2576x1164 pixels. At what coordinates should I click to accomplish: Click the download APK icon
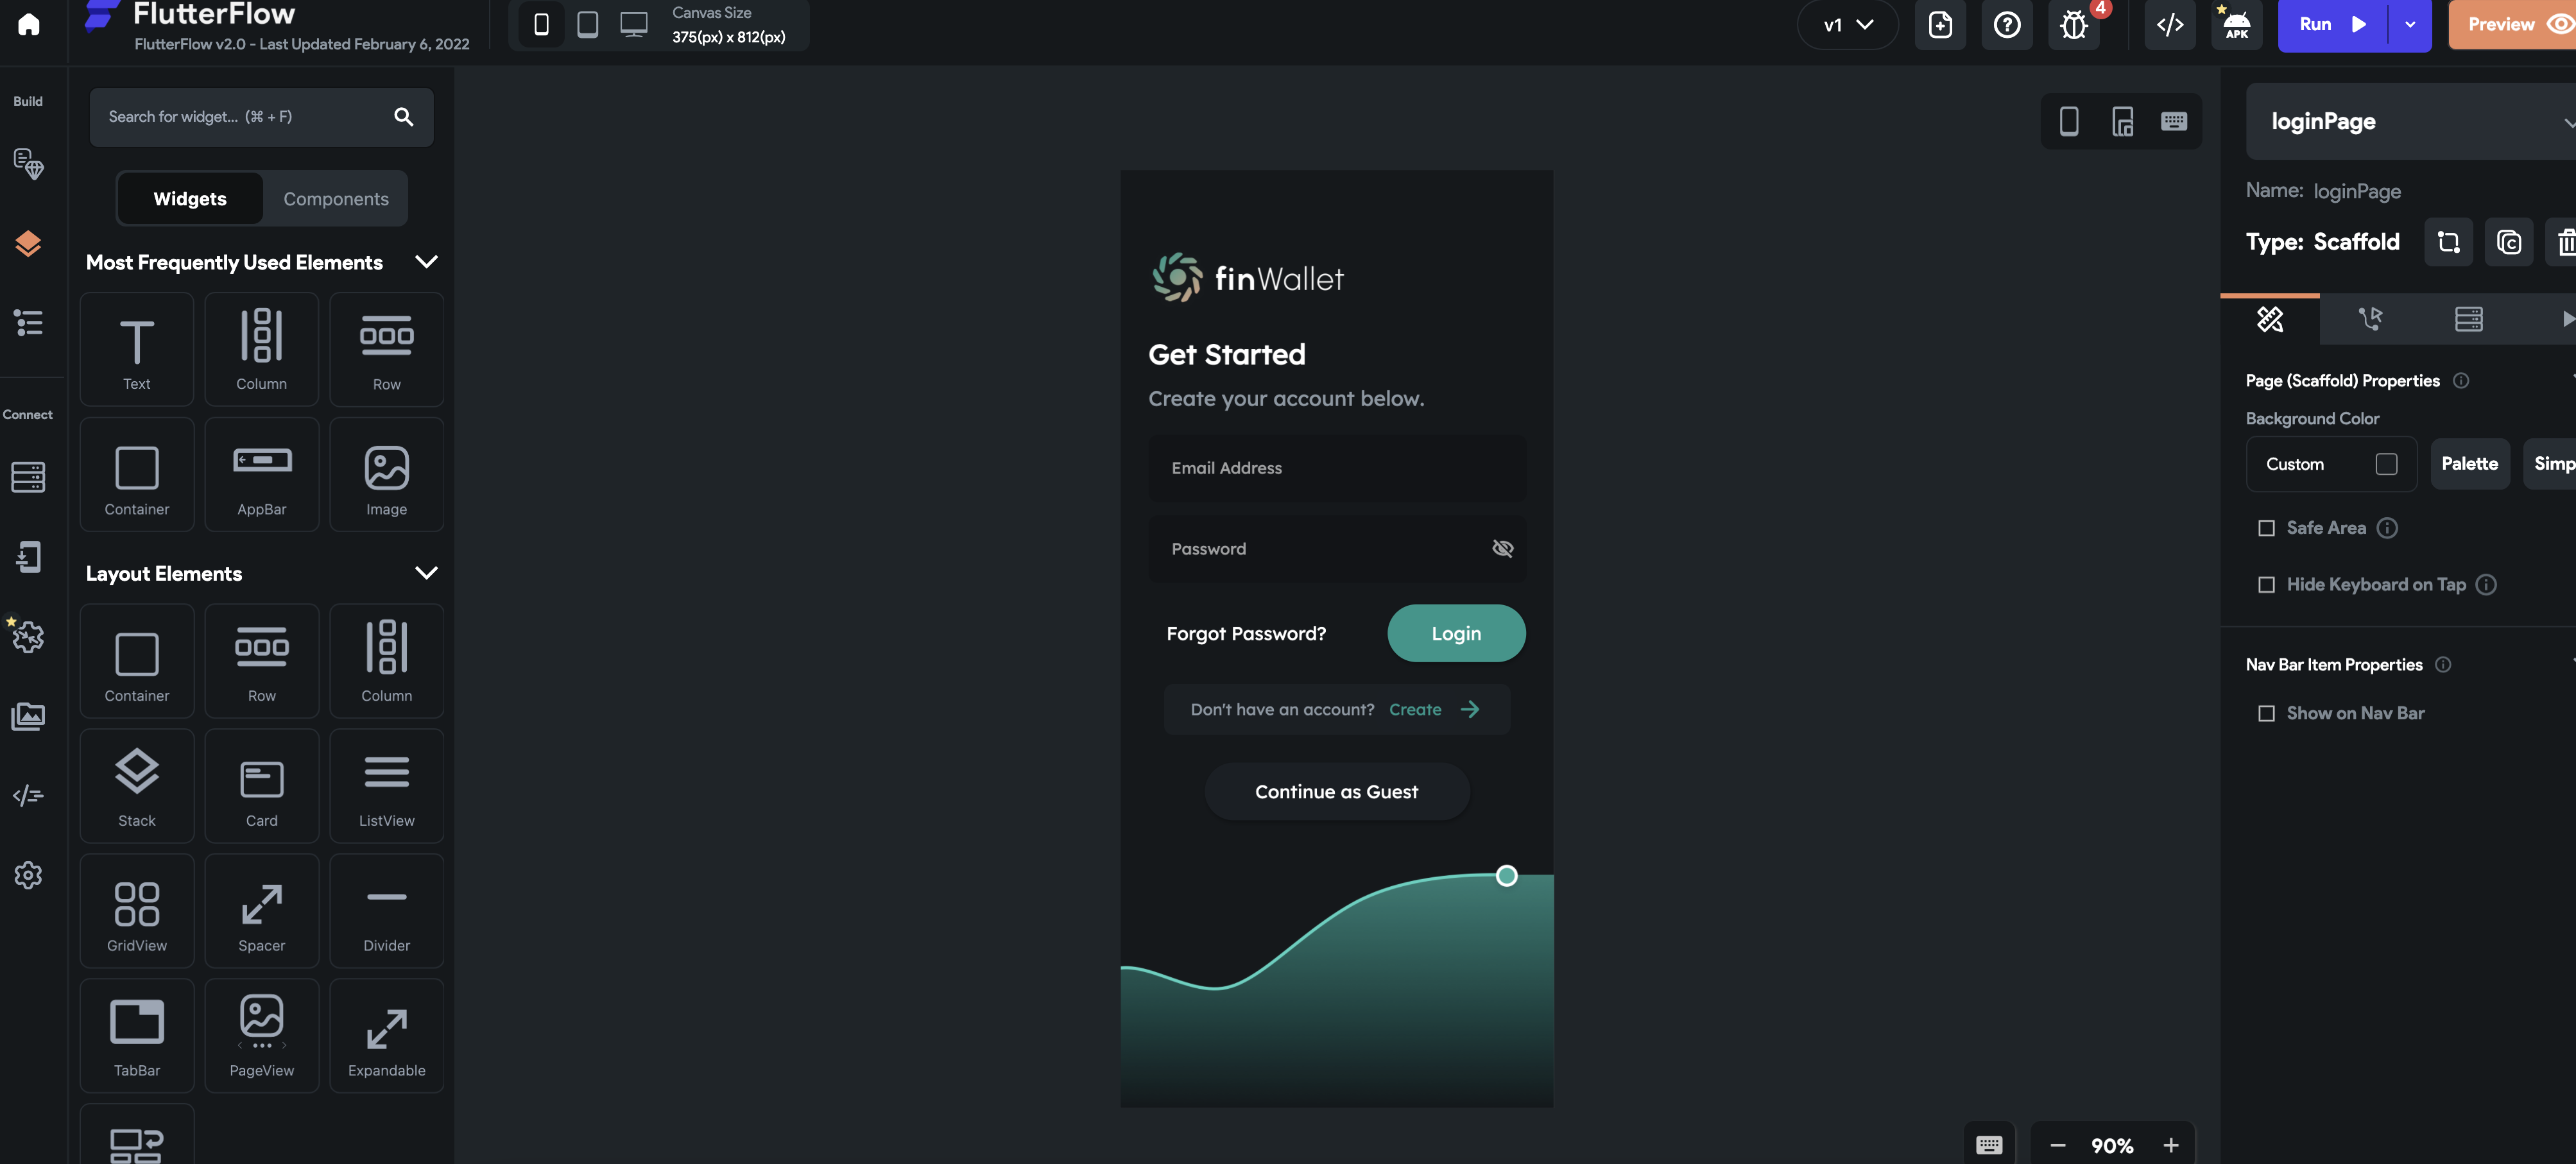pos(2236,25)
